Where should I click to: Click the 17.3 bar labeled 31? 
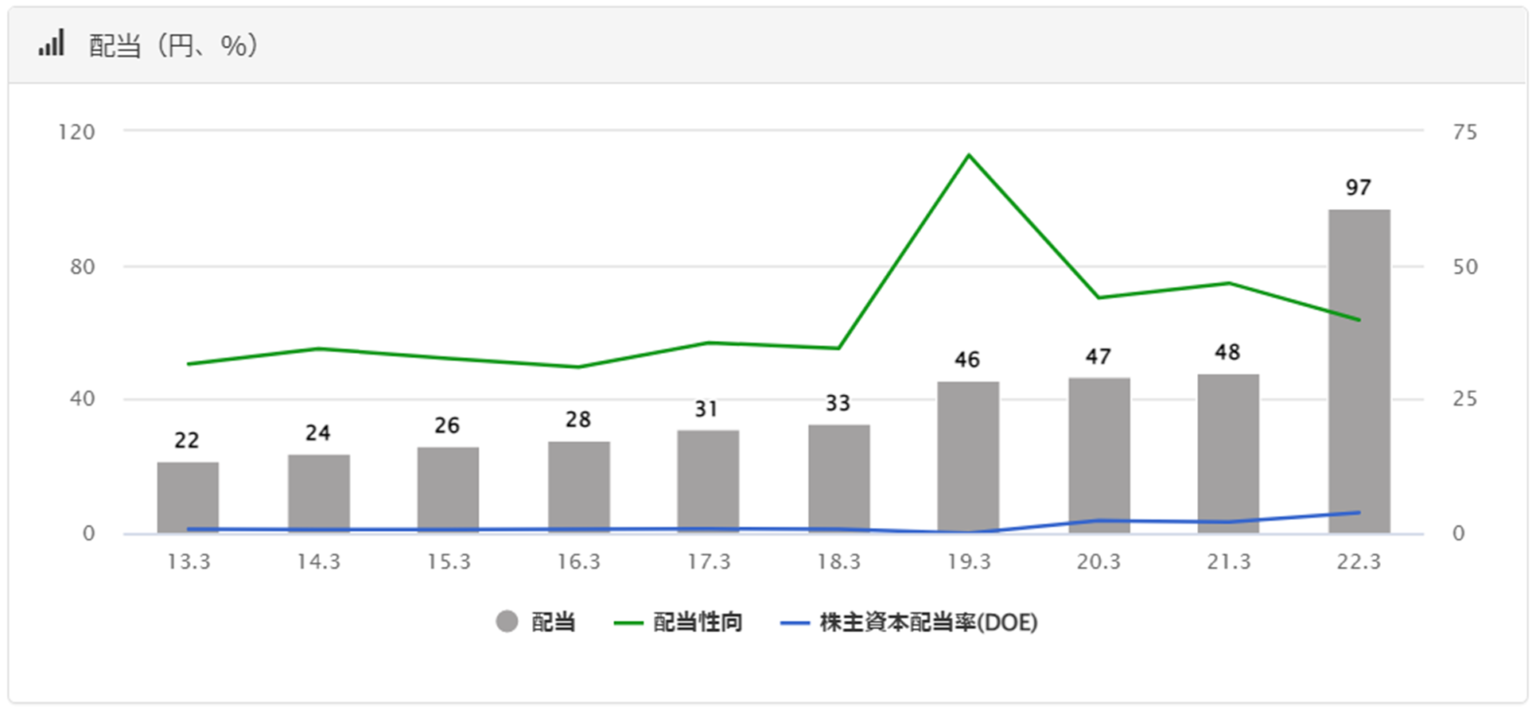click(x=708, y=482)
